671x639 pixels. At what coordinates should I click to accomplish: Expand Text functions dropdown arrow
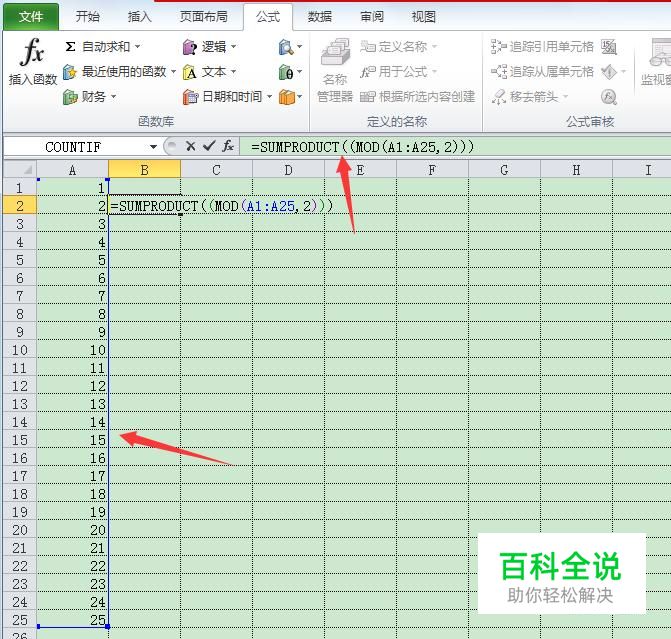(234, 71)
